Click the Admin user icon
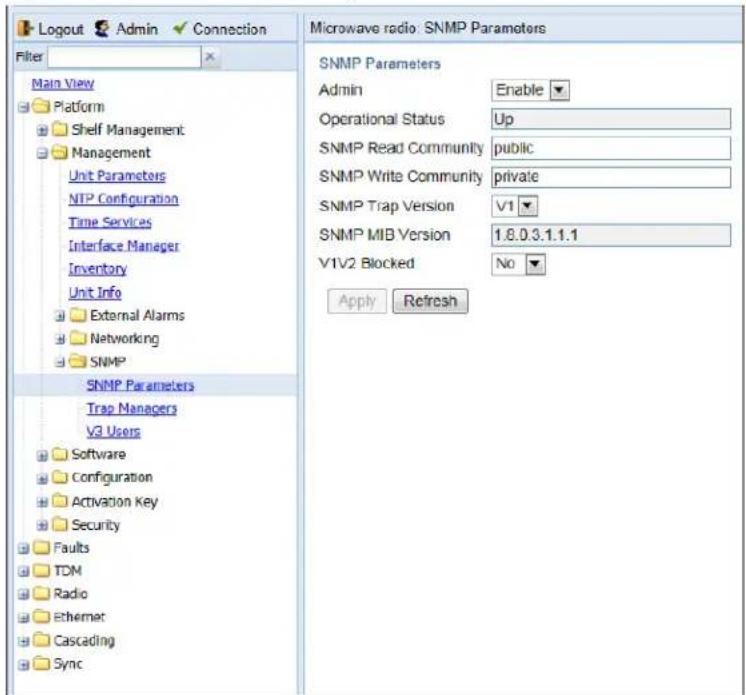 coord(102,29)
